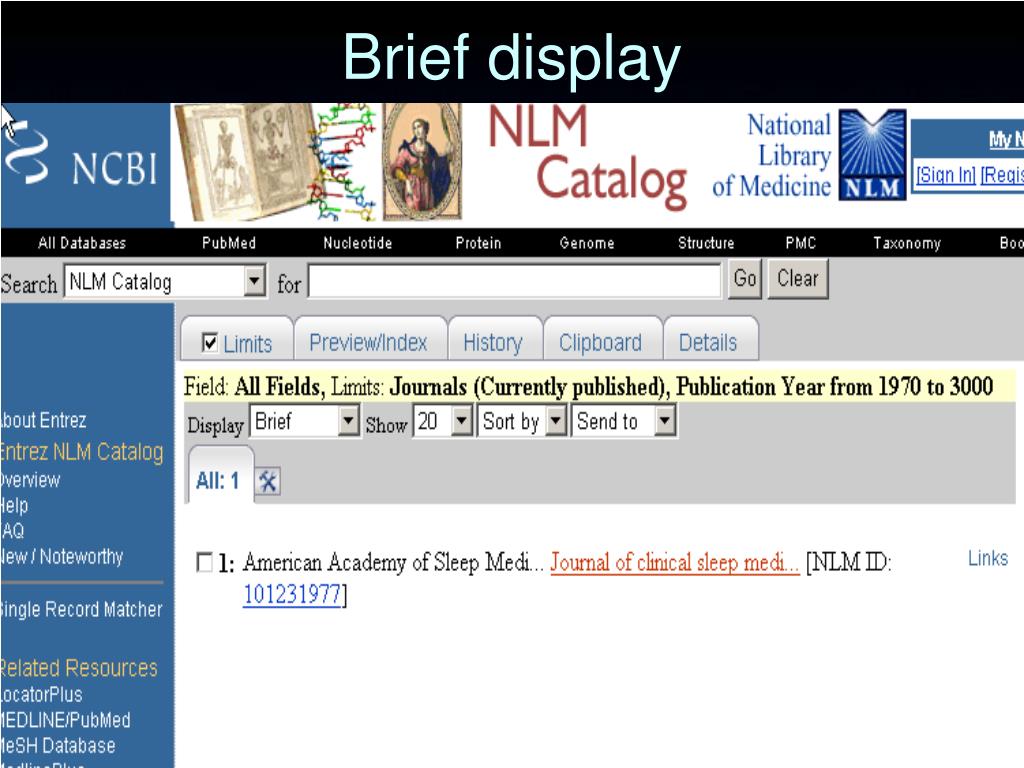Open Single Record Matcher link
This screenshot has width=1024, height=768.
tap(81, 609)
